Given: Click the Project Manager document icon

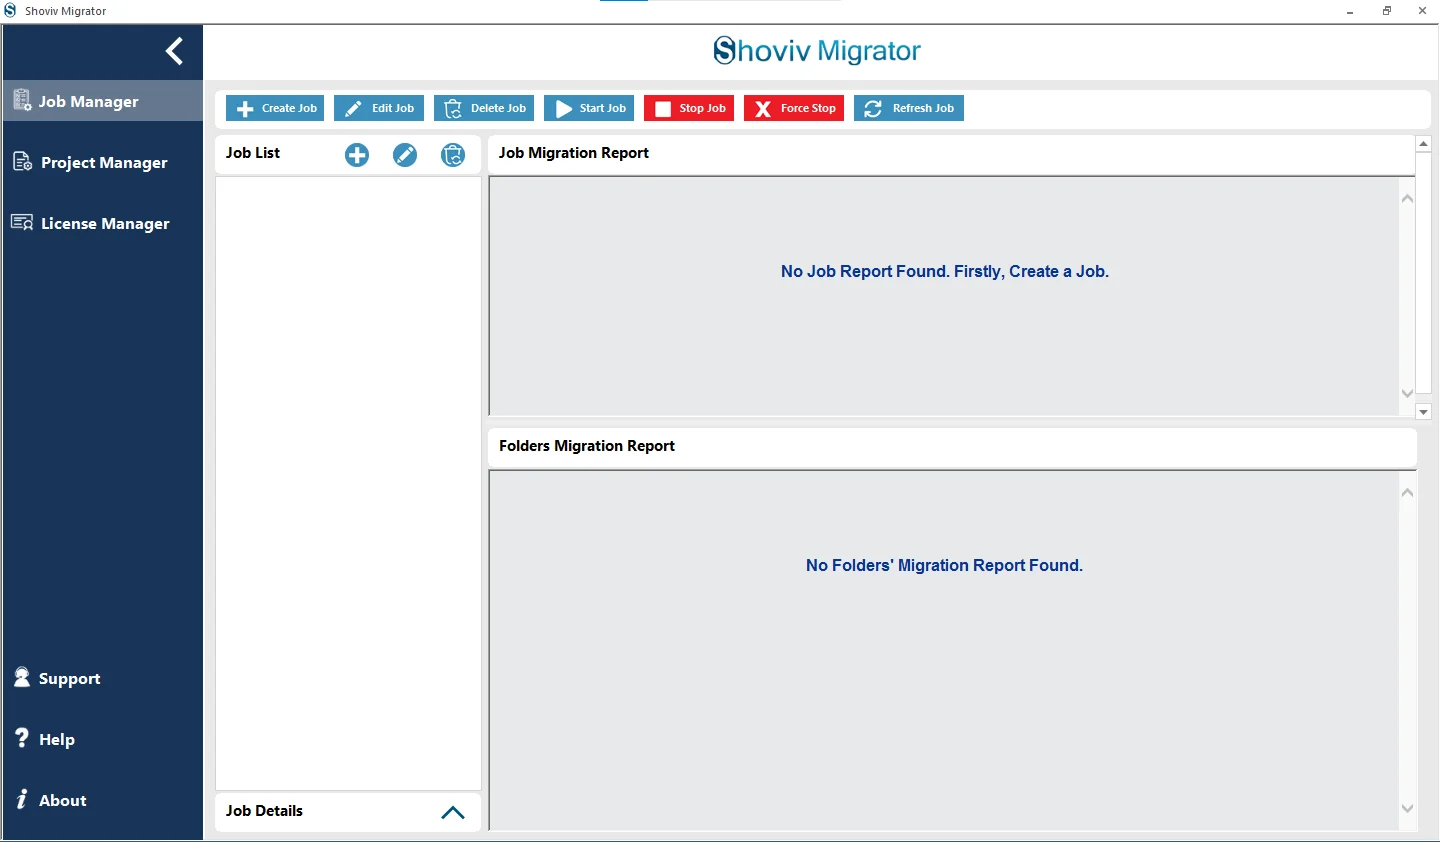Looking at the screenshot, I should click(x=22, y=161).
